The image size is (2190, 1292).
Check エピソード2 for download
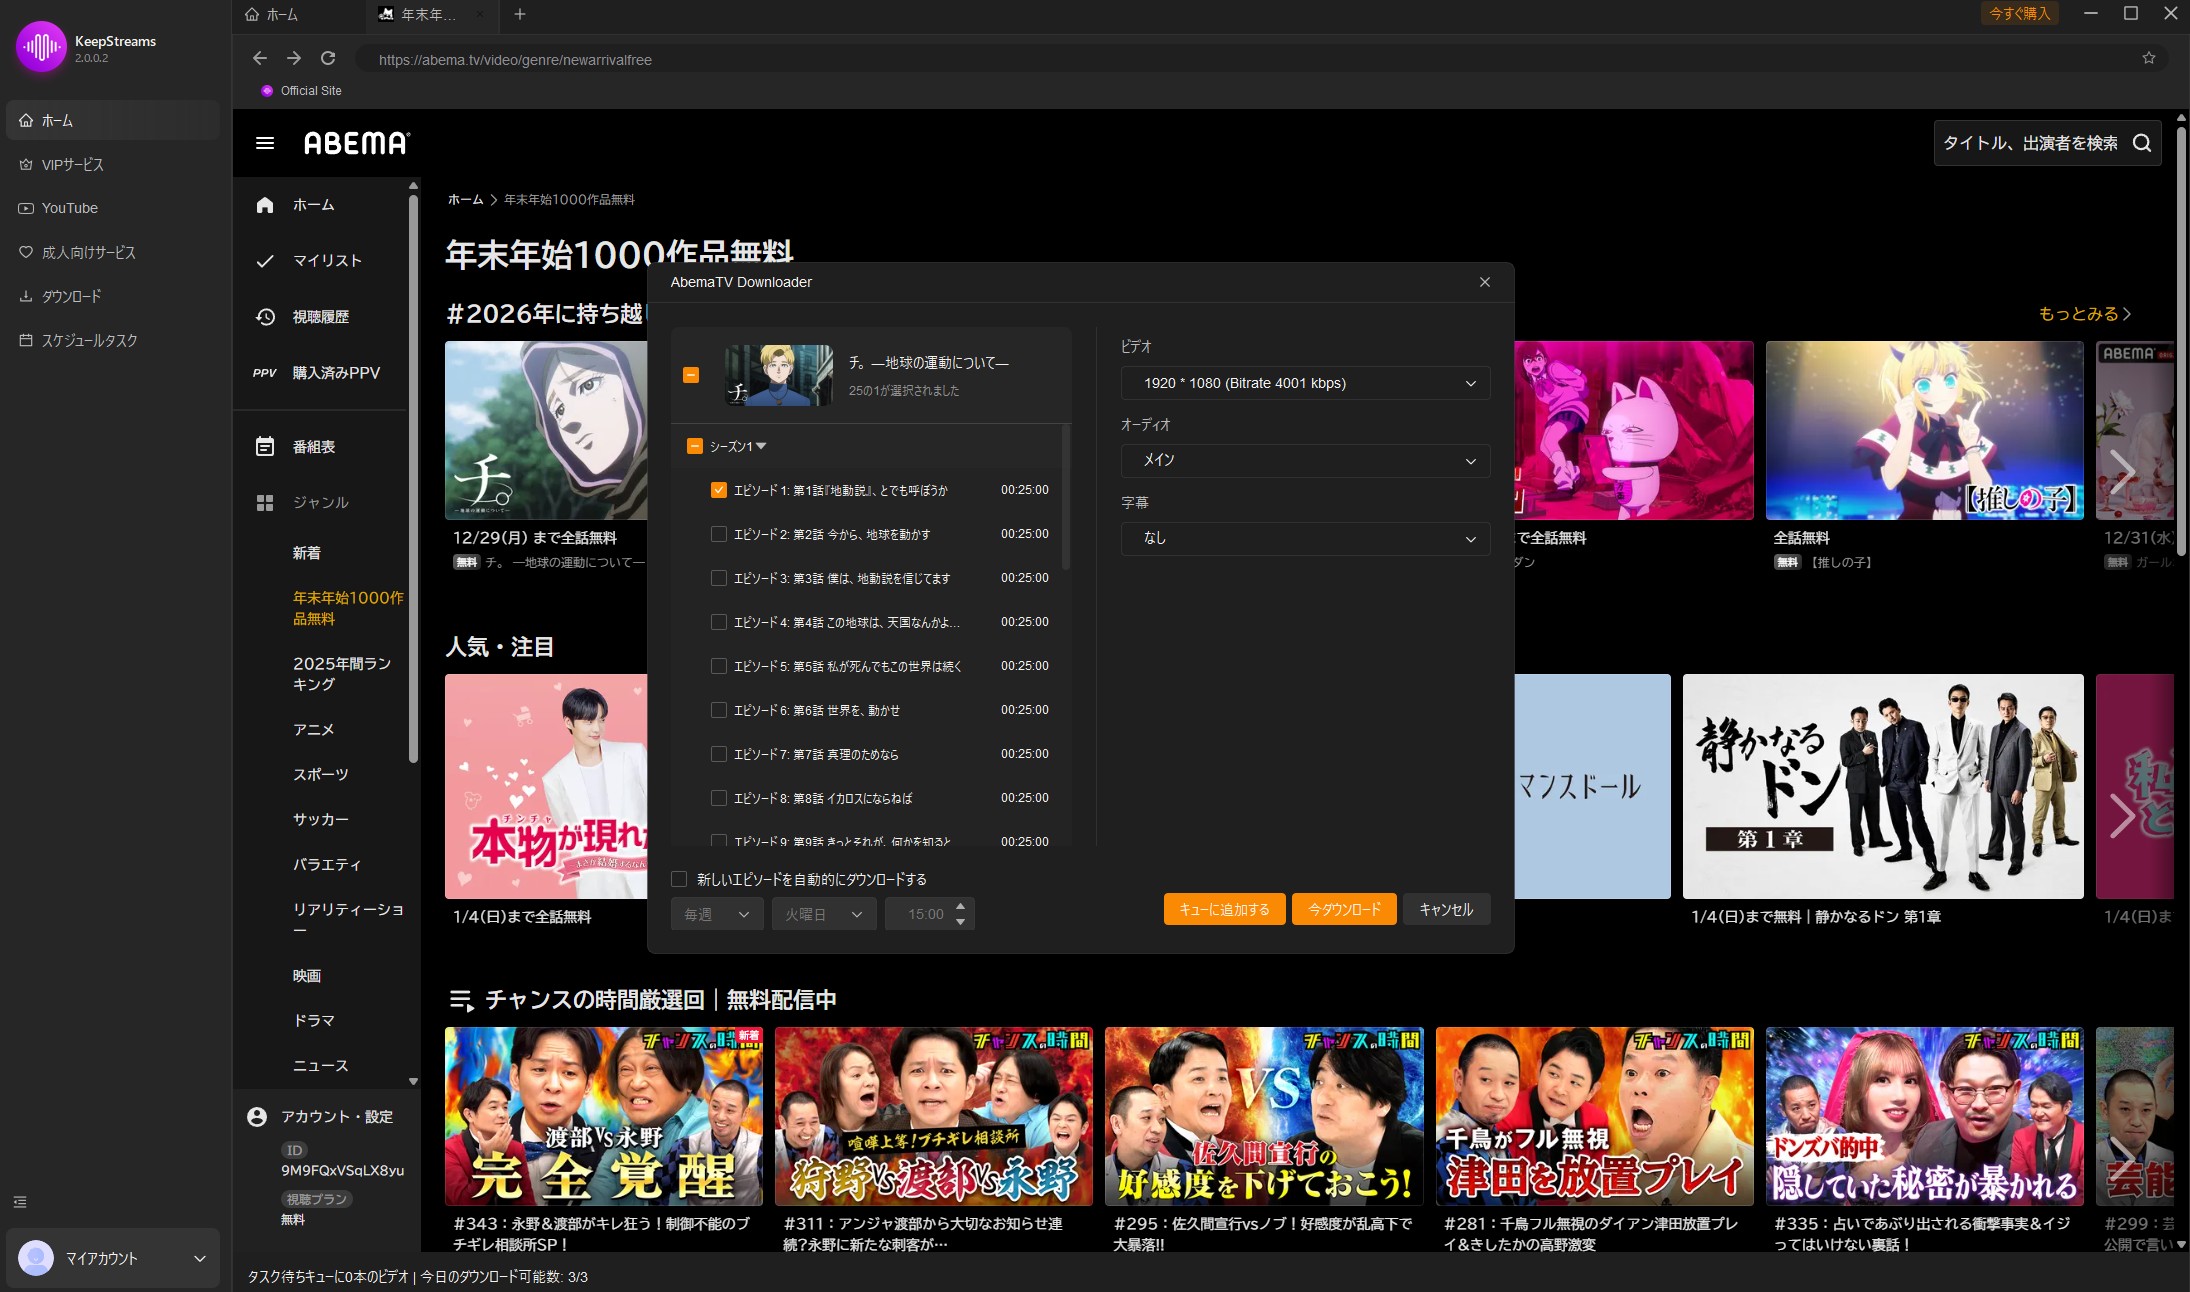click(719, 534)
